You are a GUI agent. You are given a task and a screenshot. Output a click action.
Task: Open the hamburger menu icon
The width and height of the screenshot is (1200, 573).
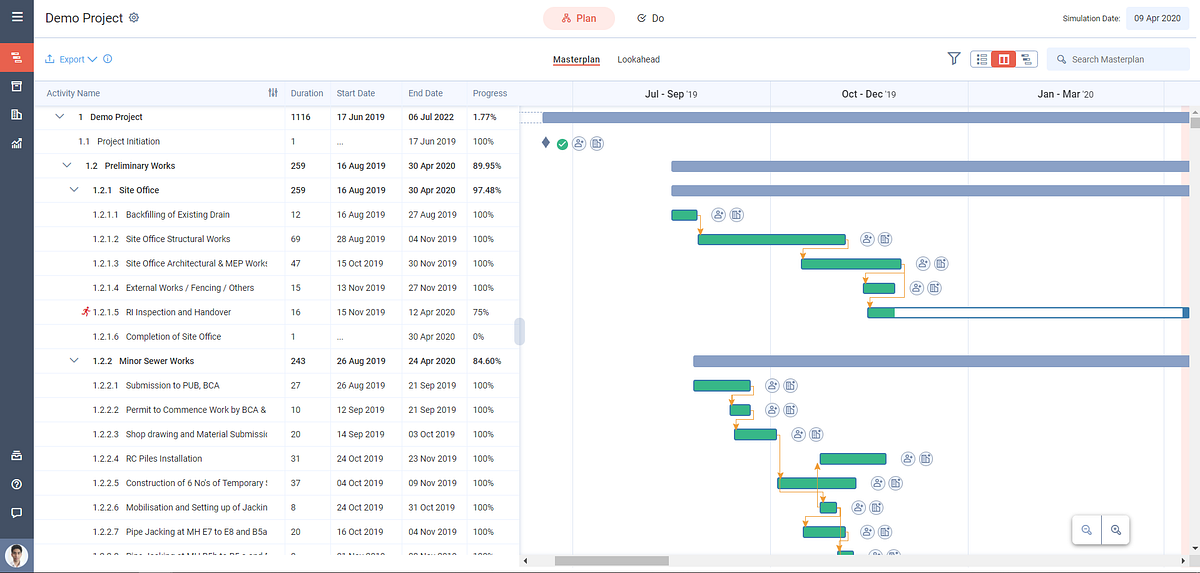coord(16,18)
